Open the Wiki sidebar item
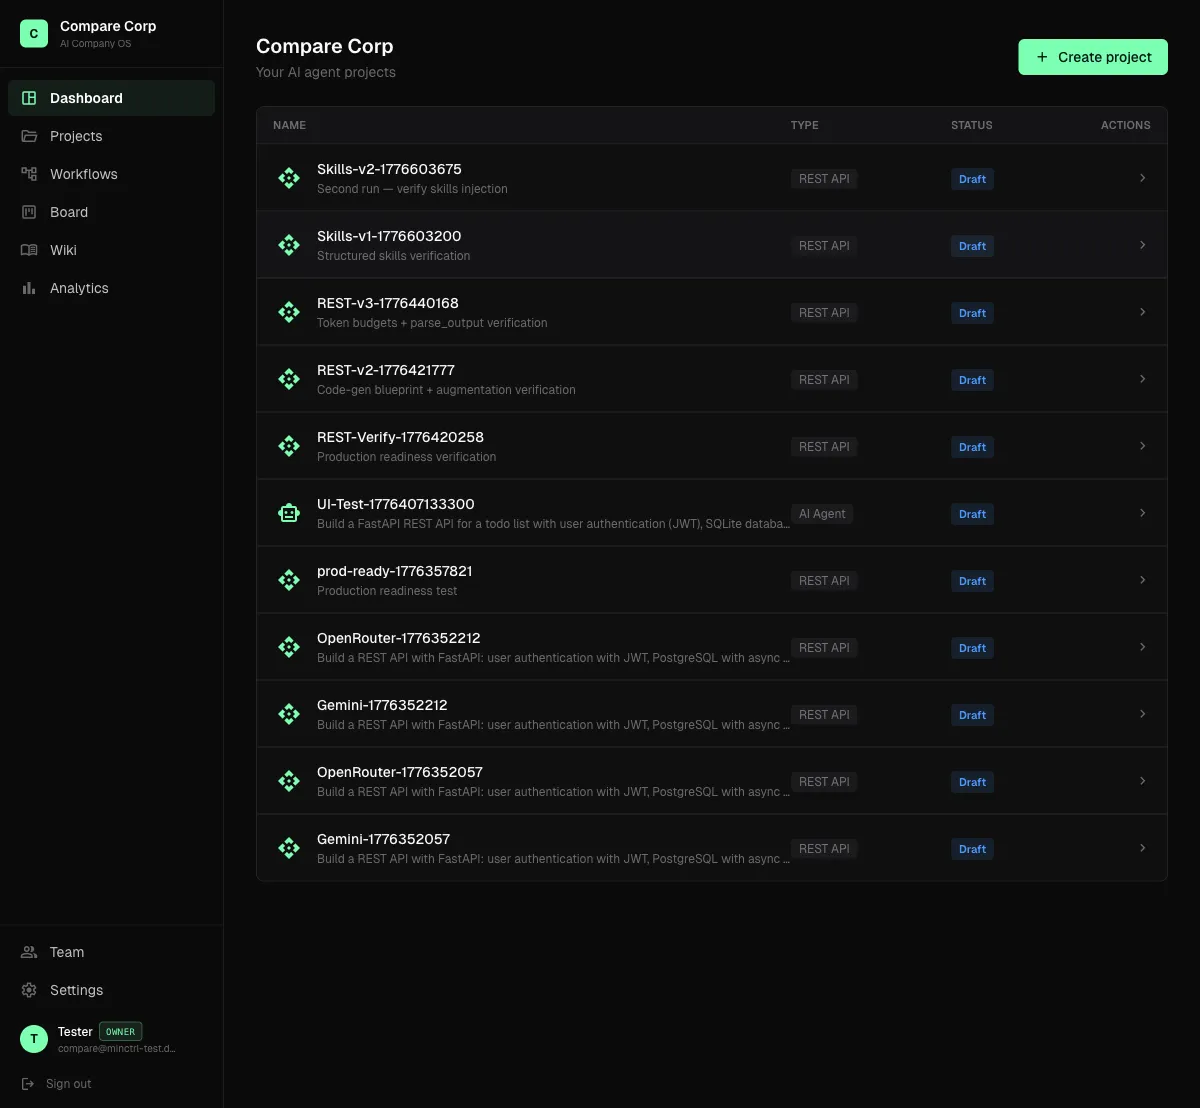 point(111,250)
